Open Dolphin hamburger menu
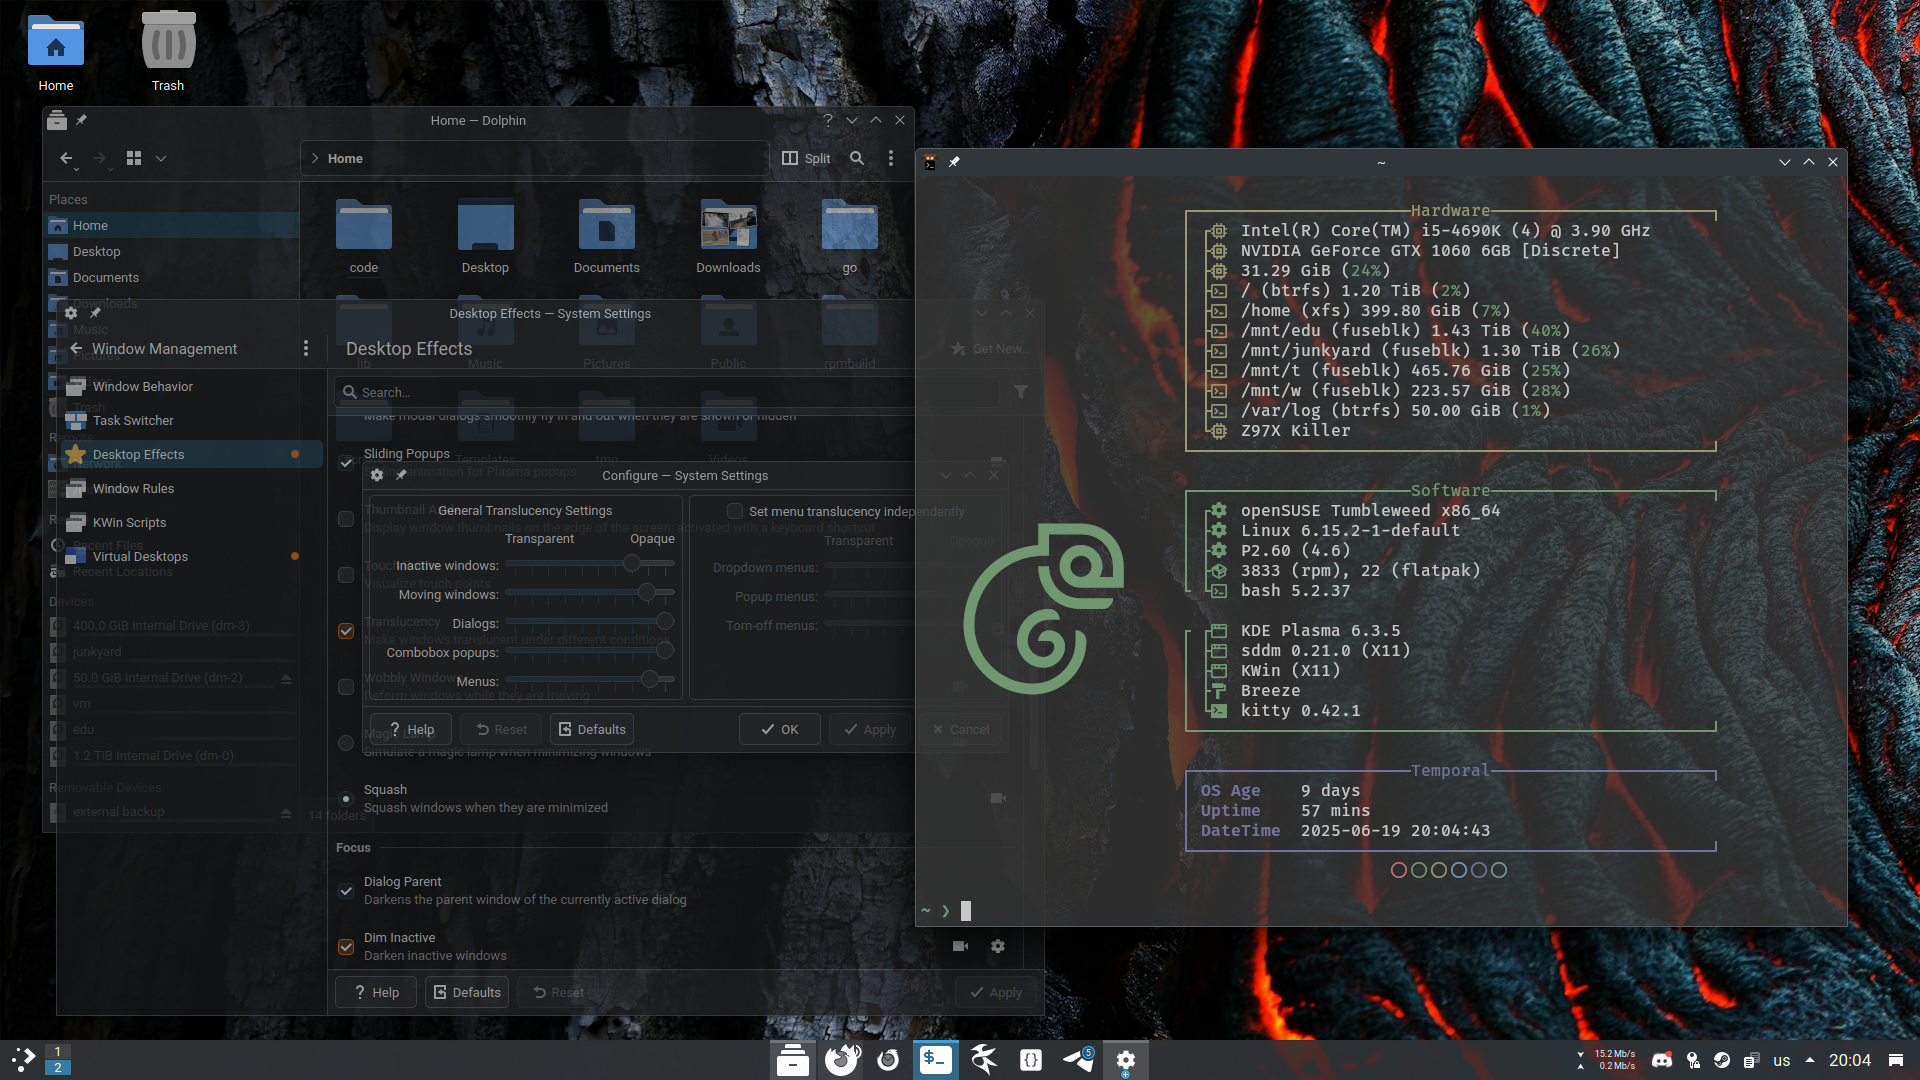 891,158
